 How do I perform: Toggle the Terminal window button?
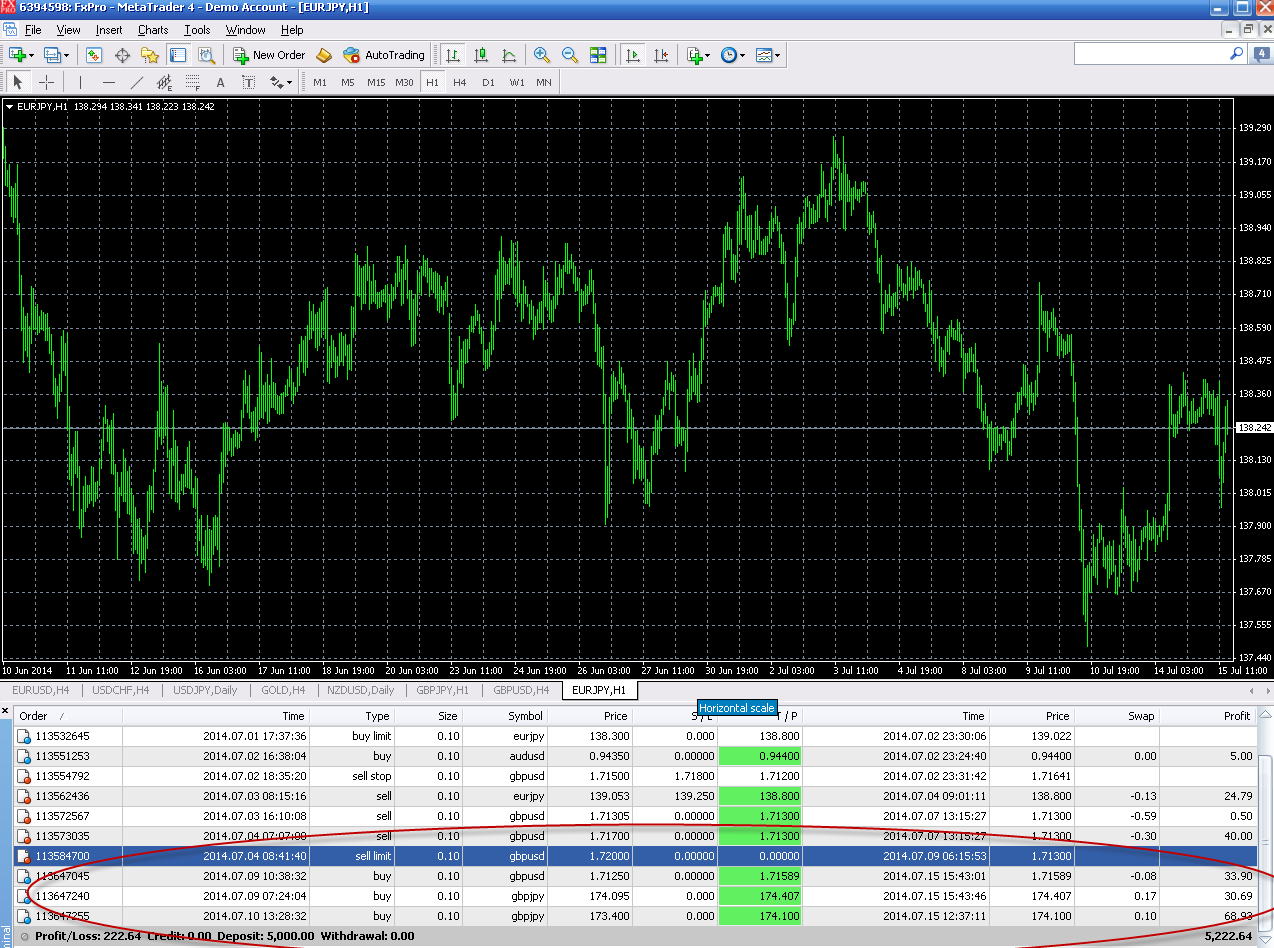pyautogui.click(x=177, y=55)
